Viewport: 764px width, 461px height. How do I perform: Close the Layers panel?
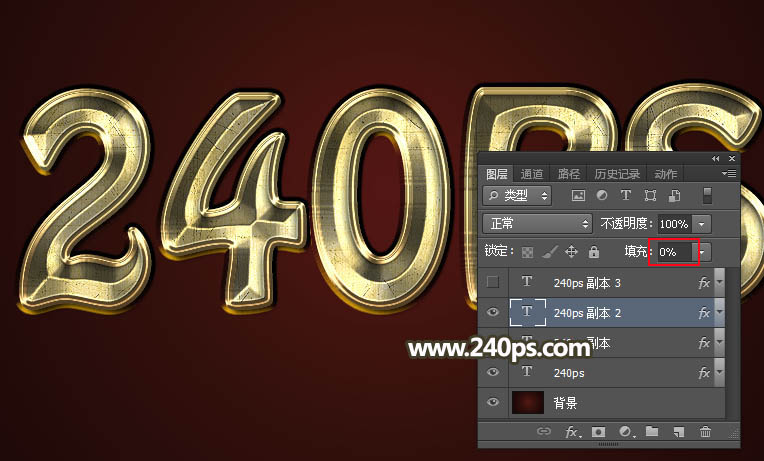[x=732, y=159]
